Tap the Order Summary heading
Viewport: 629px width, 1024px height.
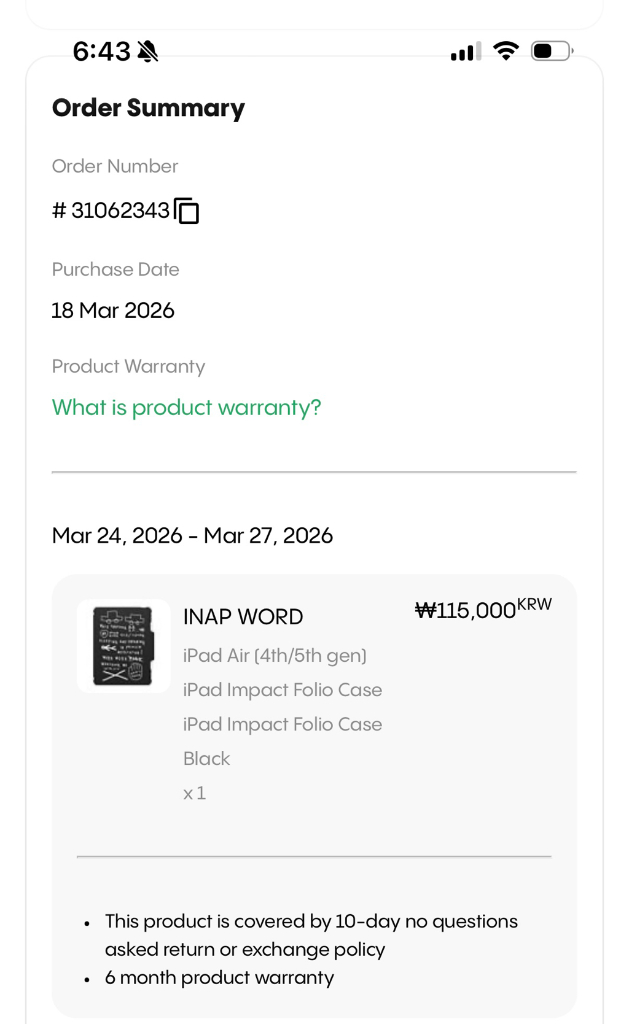(x=148, y=108)
